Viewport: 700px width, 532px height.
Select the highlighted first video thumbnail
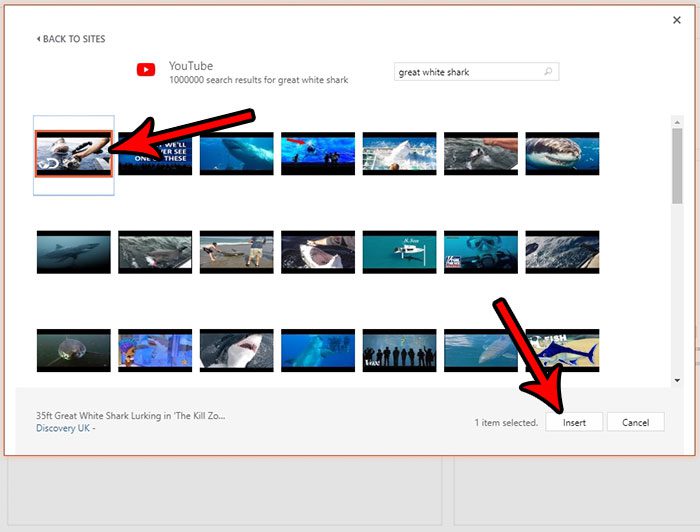73,153
